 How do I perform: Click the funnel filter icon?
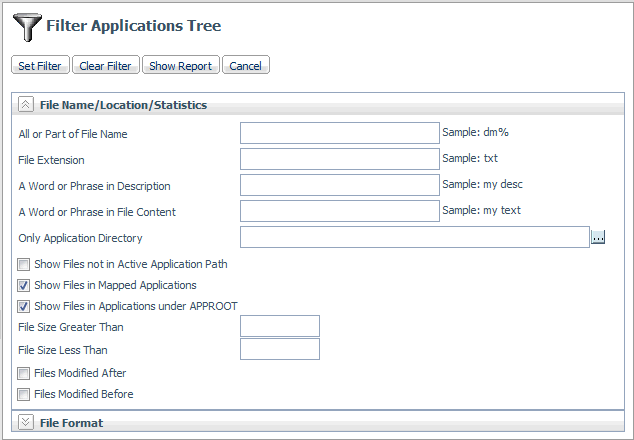click(27, 27)
